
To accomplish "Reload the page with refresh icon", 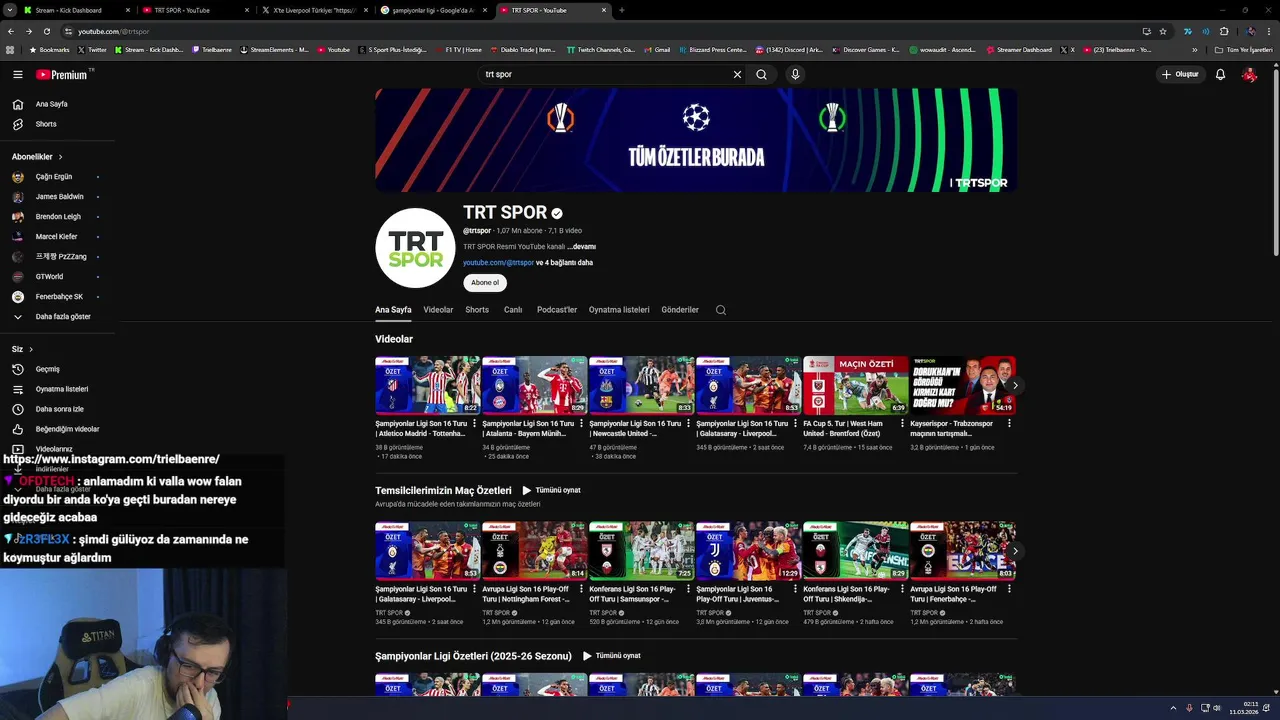I will [47, 31].
